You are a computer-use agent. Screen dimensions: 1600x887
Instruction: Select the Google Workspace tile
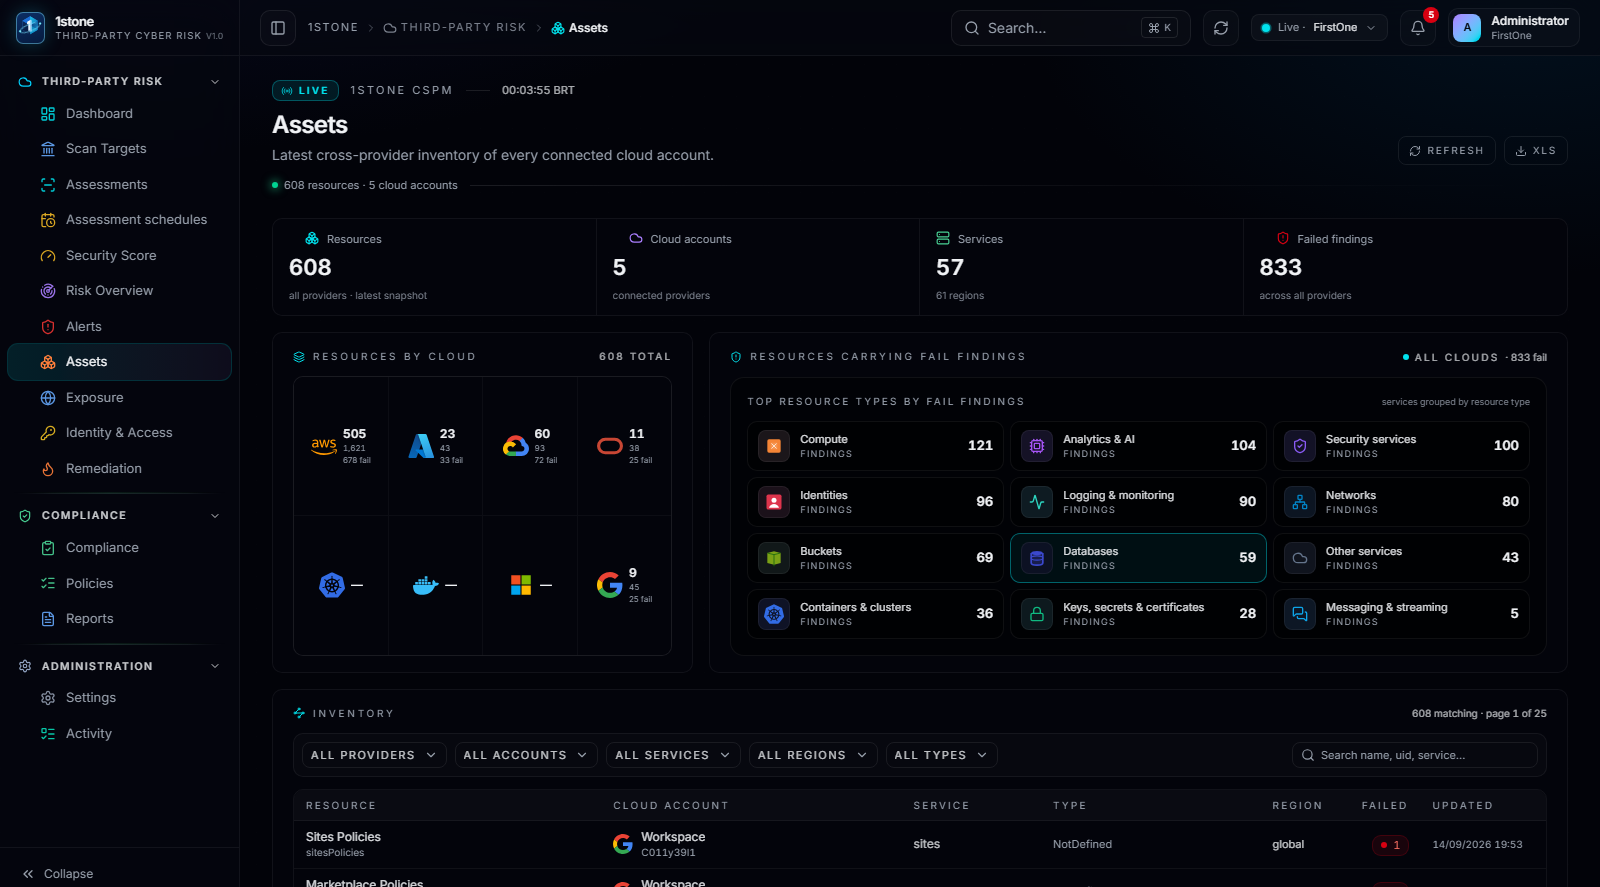click(625, 585)
